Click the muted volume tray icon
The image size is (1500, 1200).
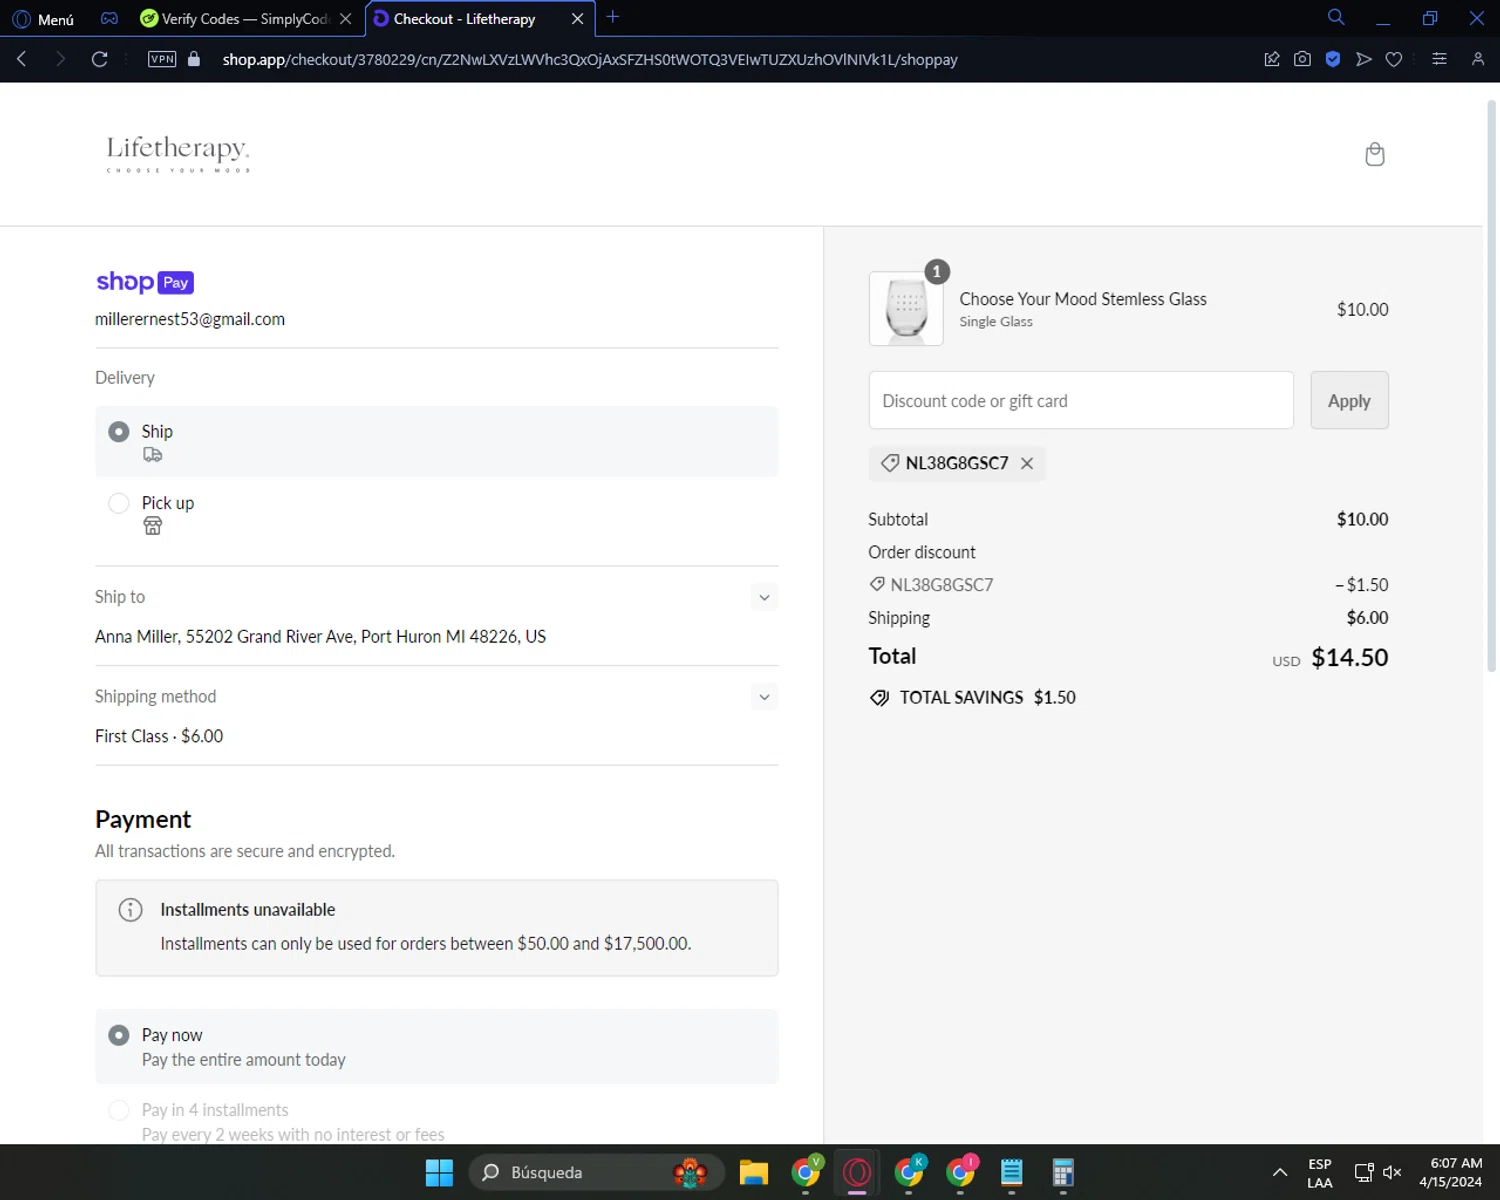[x=1392, y=1172]
